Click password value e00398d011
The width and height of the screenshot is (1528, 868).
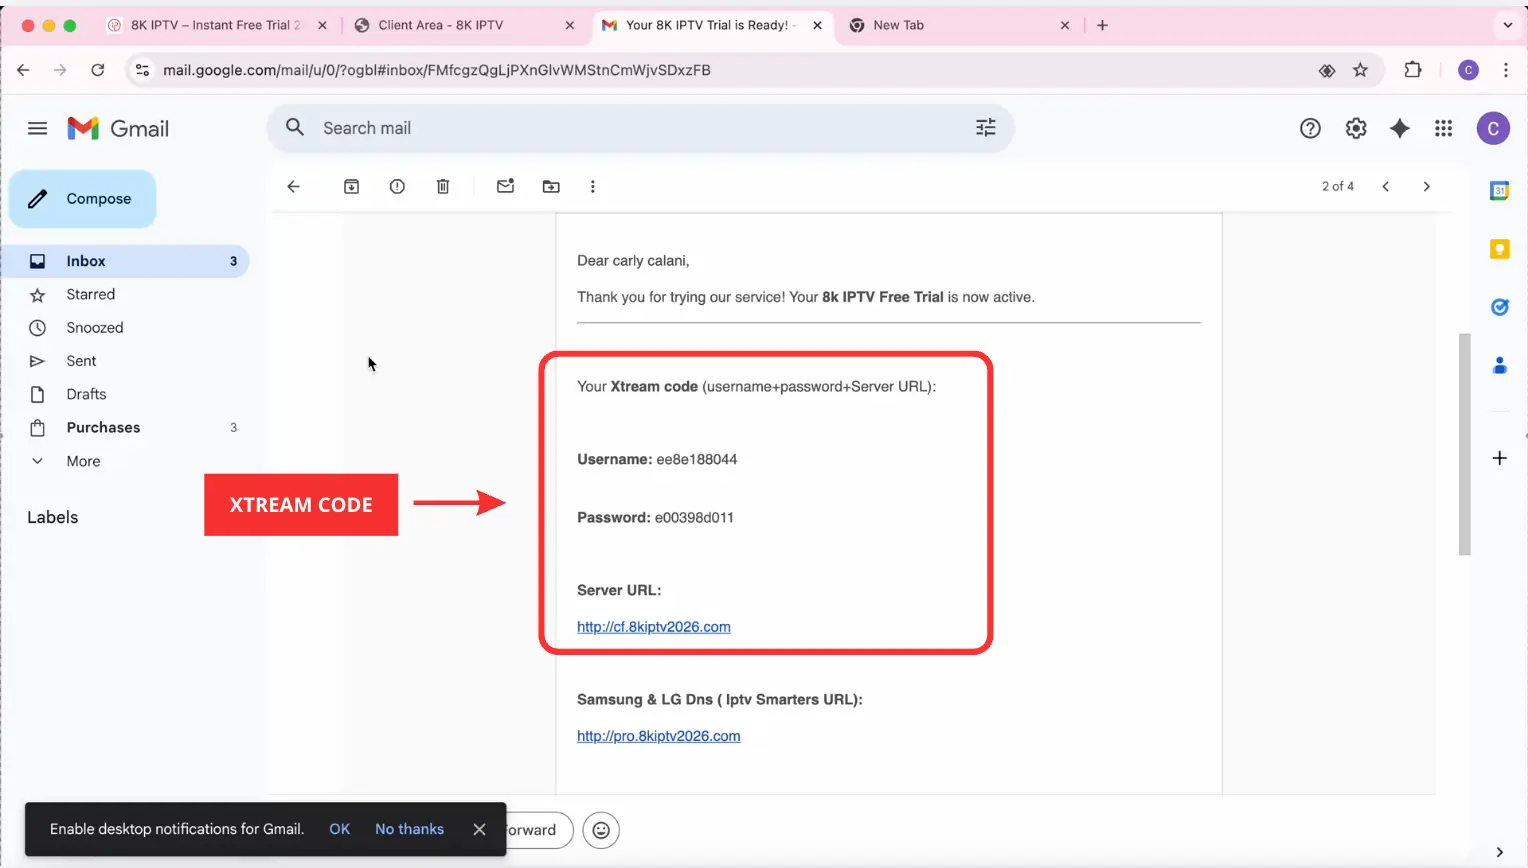[694, 517]
